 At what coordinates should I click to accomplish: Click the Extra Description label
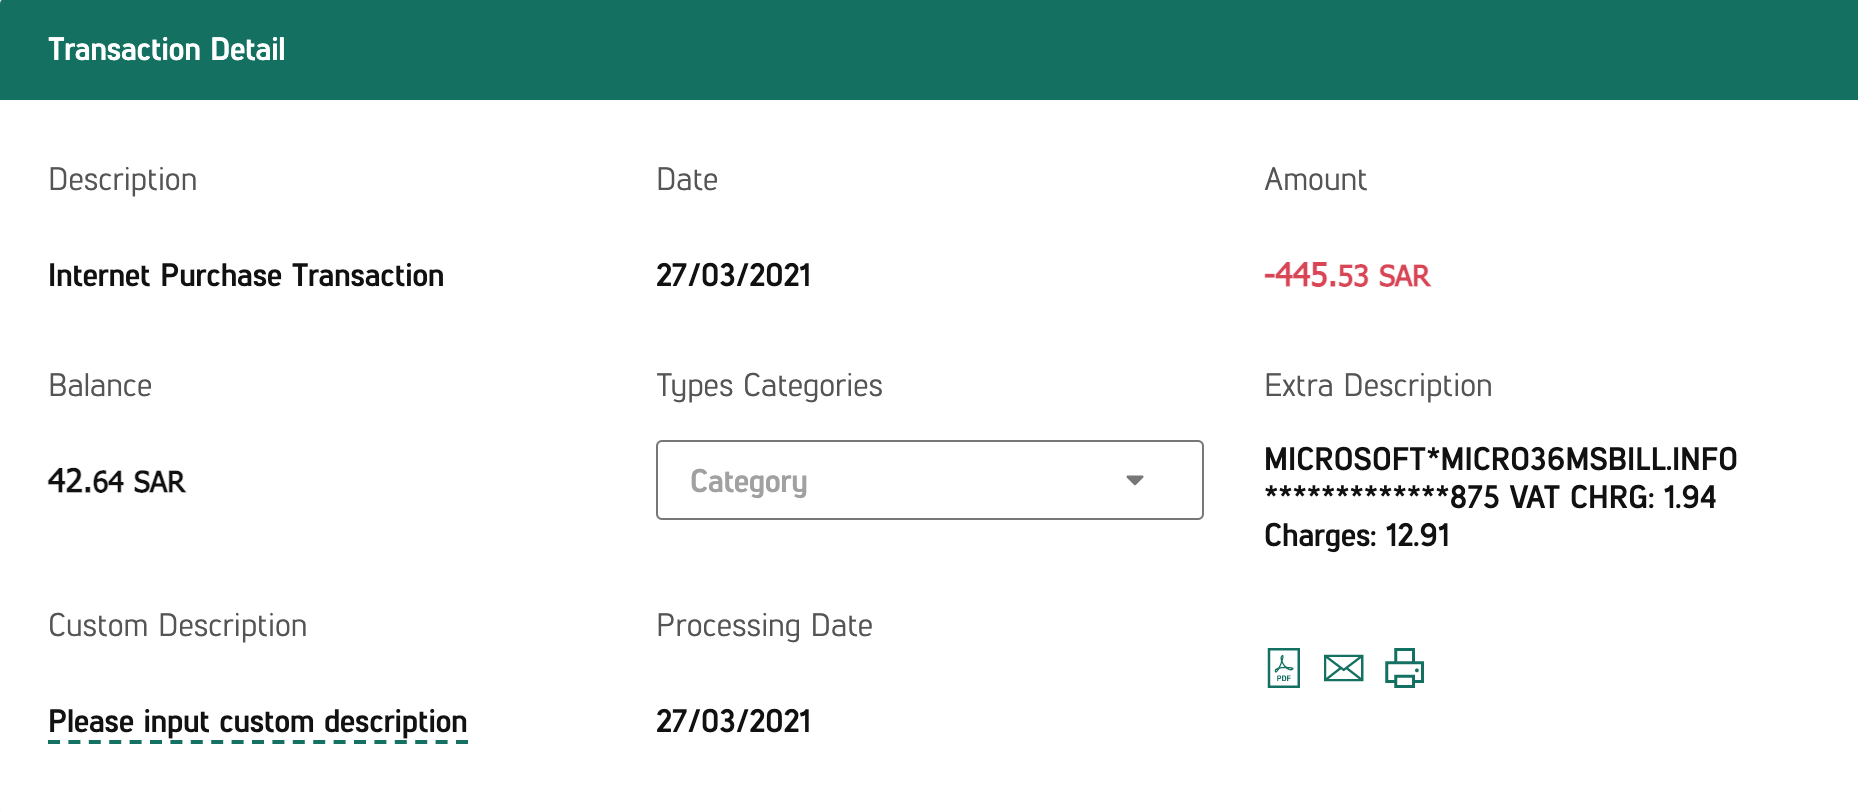(x=1378, y=386)
